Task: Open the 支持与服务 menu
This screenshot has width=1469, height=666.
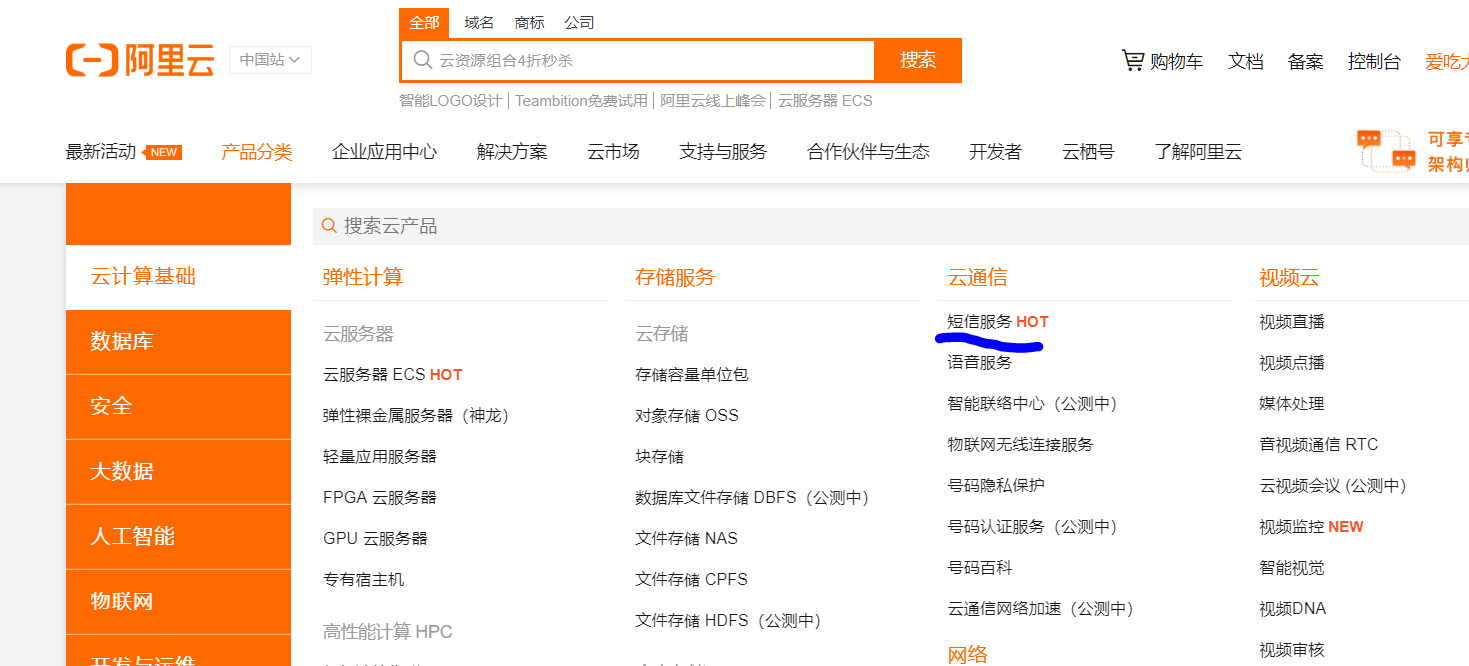Action: click(723, 152)
